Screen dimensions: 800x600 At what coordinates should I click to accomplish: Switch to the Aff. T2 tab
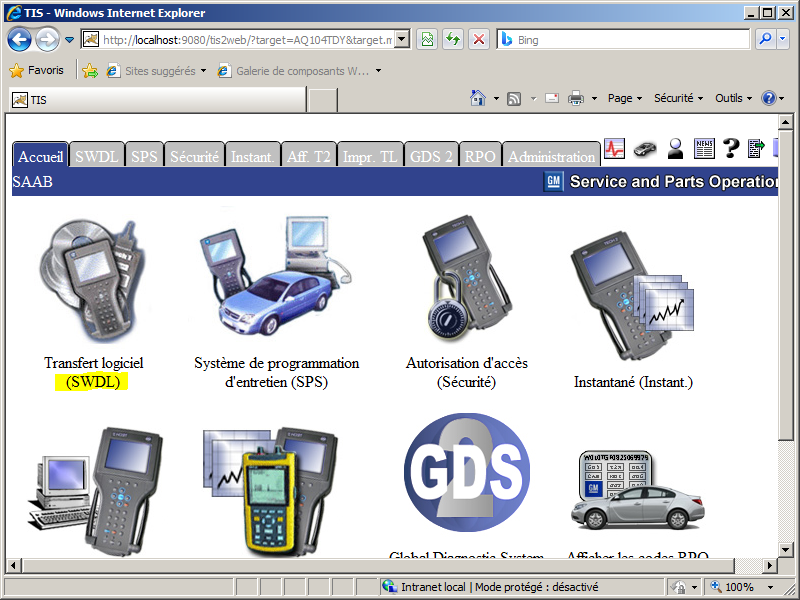[309, 155]
